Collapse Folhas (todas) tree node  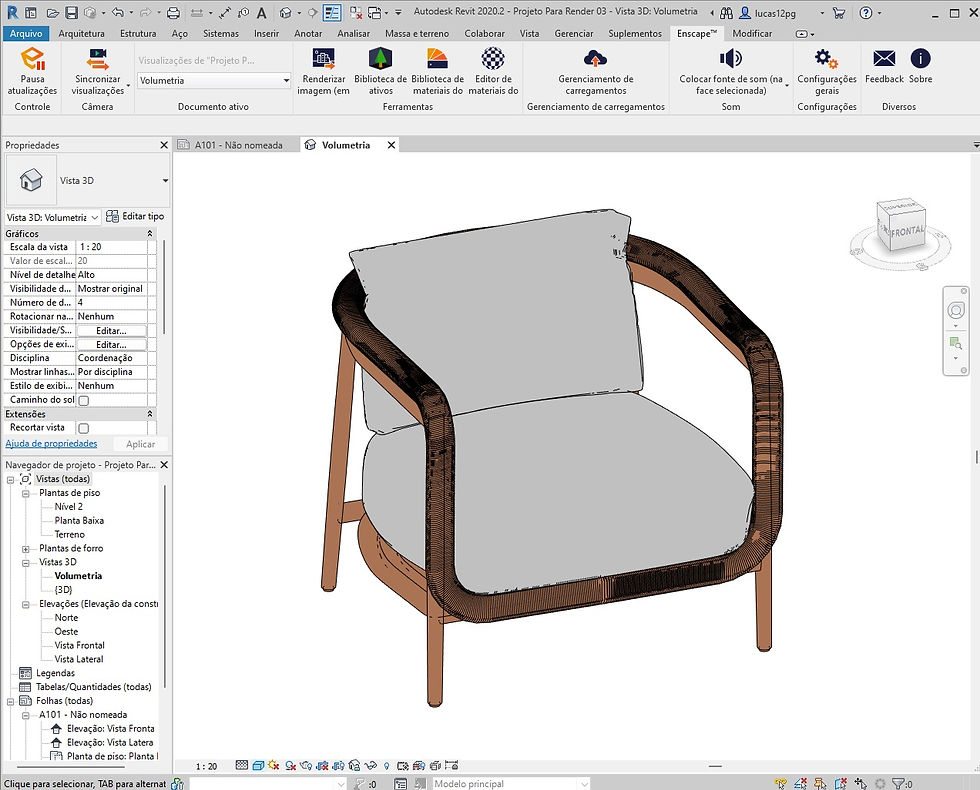[11, 701]
